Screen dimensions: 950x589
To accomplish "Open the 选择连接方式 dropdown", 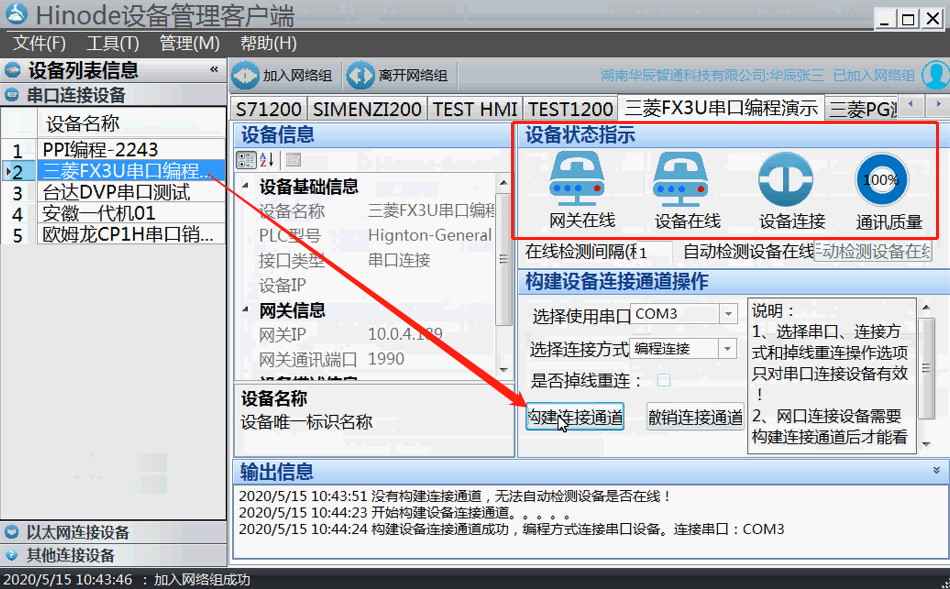I will click(727, 348).
